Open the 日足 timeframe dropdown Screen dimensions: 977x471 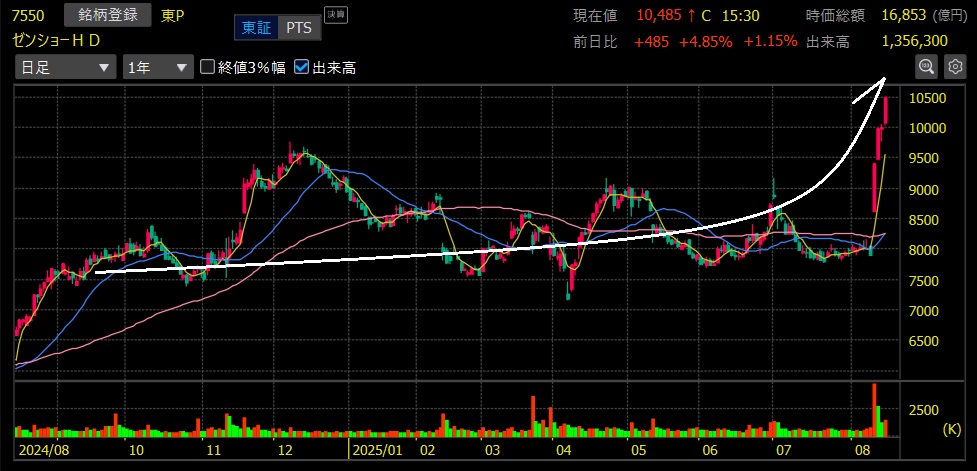pyautogui.click(x=64, y=67)
